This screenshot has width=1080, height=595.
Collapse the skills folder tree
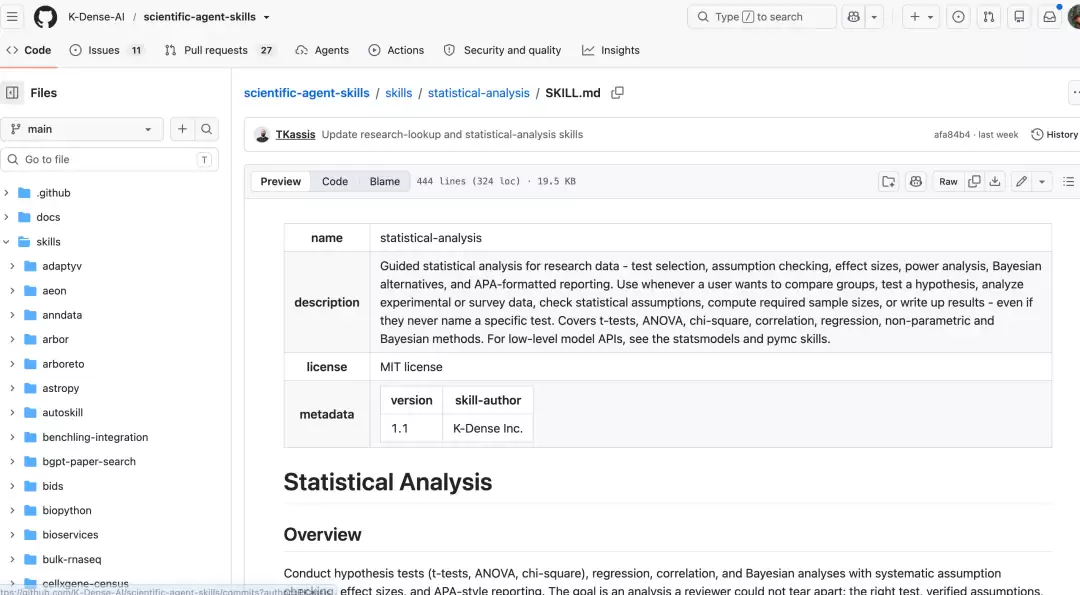tap(6, 242)
